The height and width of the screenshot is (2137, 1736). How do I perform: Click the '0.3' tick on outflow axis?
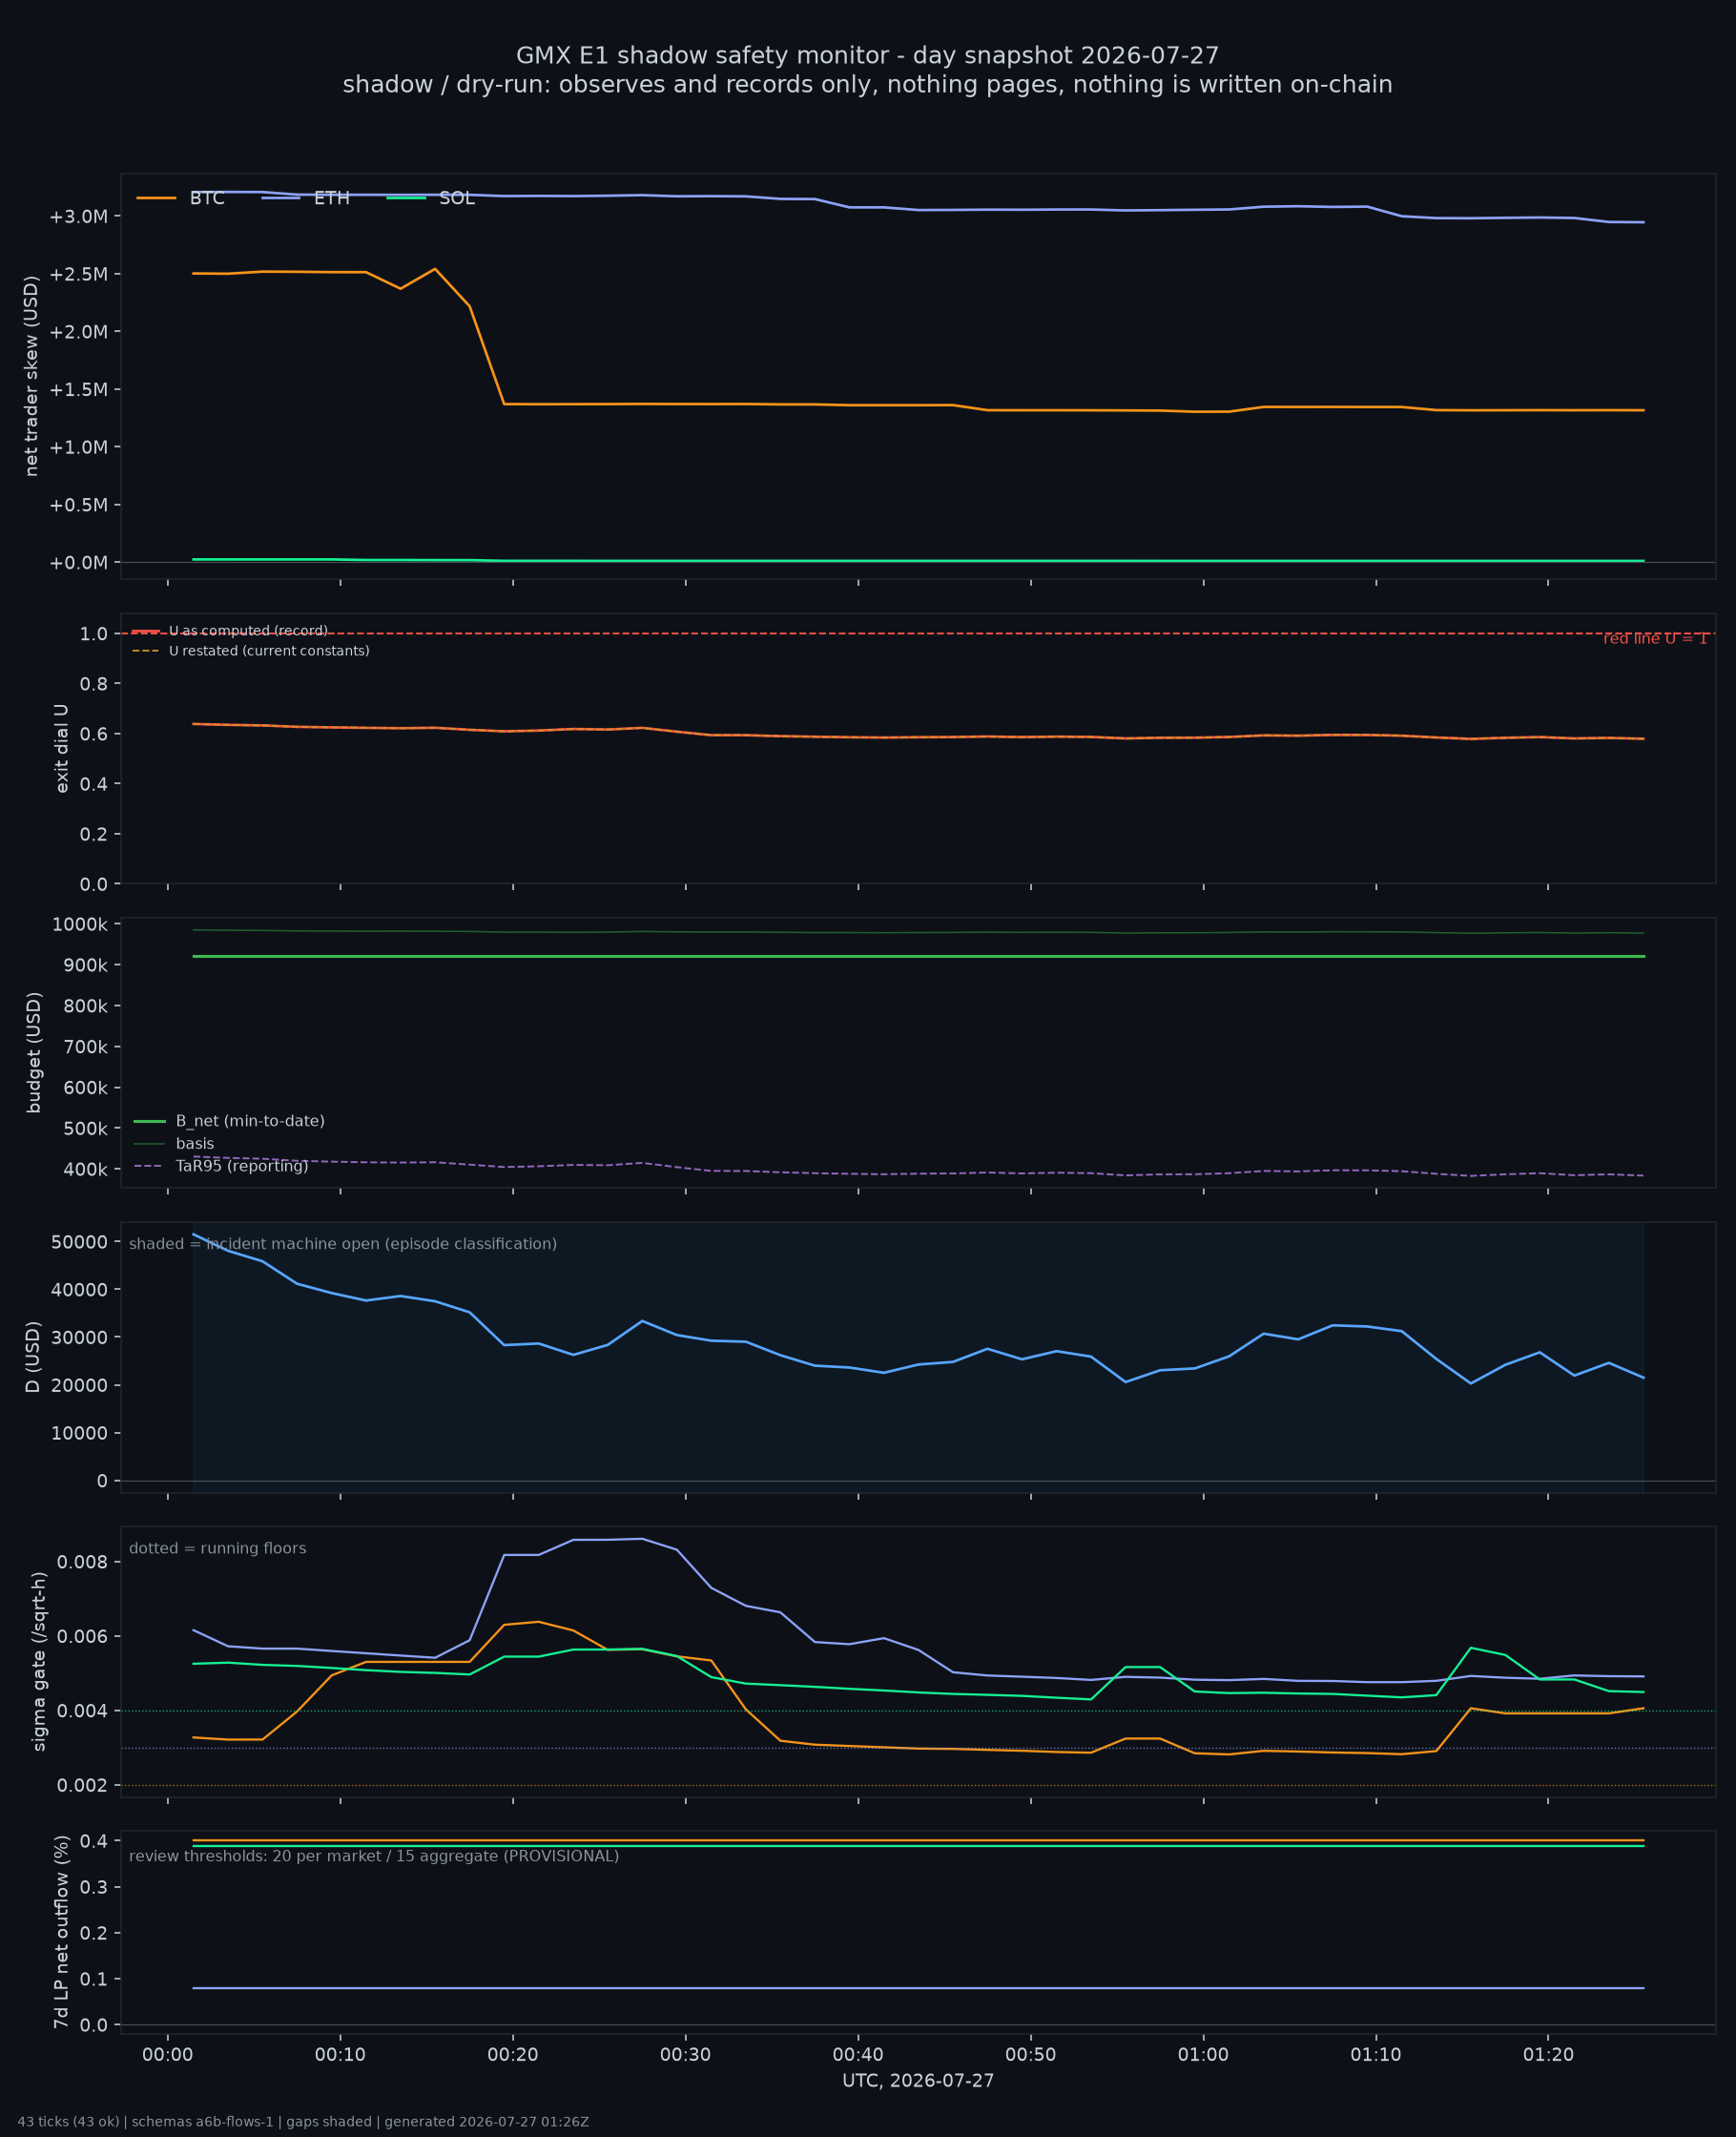pos(93,1888)
